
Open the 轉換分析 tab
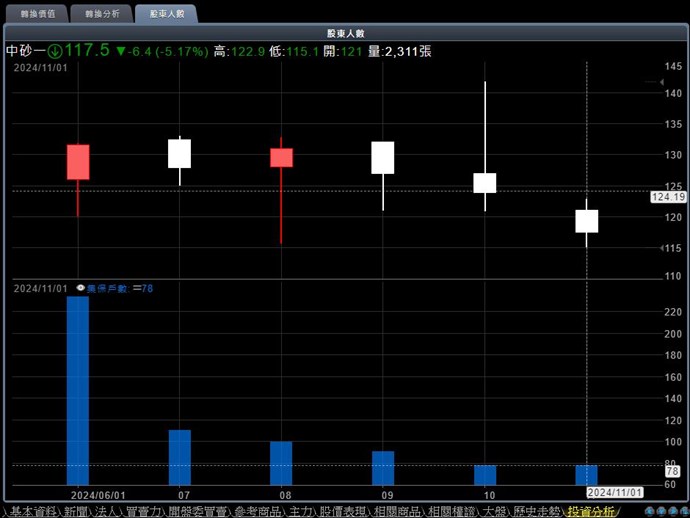(x=101, y=14)
